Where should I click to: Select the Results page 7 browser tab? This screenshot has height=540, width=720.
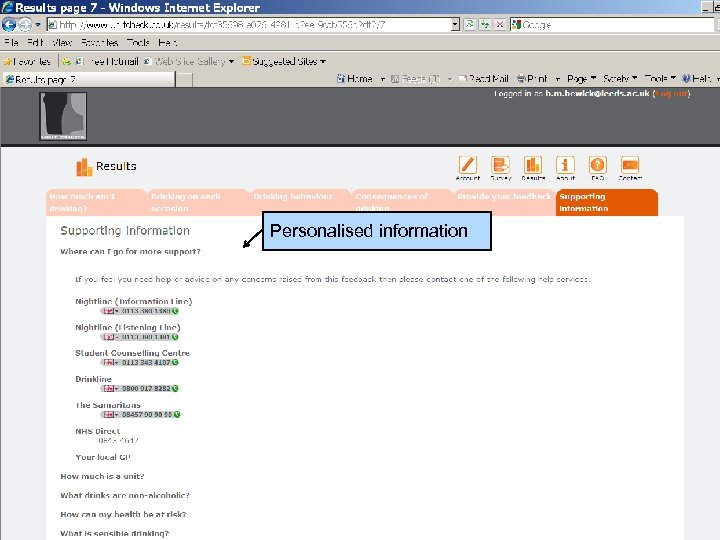coord(89,79)
